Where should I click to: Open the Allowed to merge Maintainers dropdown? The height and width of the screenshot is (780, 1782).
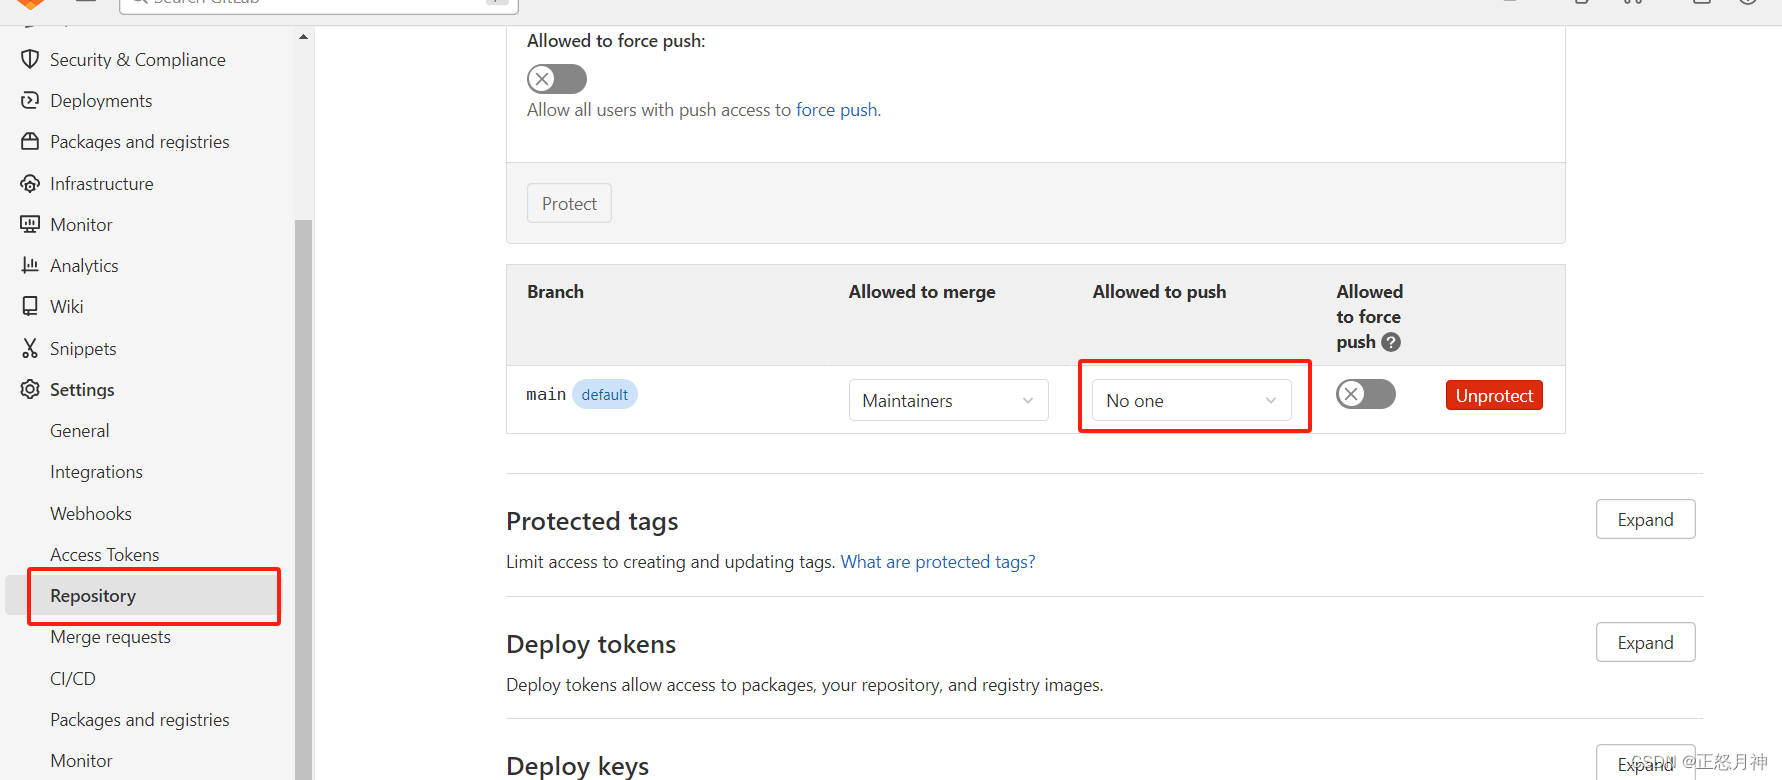tap(948, 400)
